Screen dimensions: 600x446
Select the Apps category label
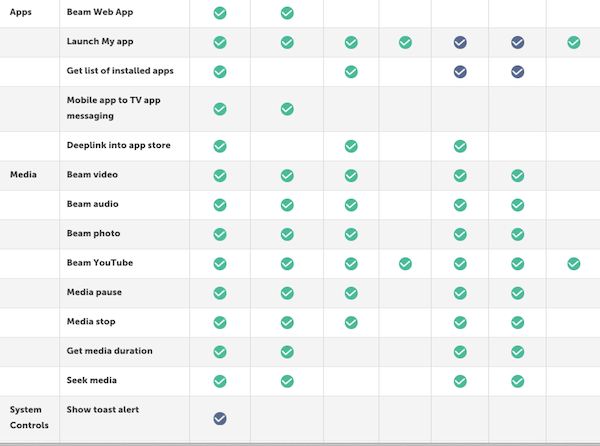(21, 12)
